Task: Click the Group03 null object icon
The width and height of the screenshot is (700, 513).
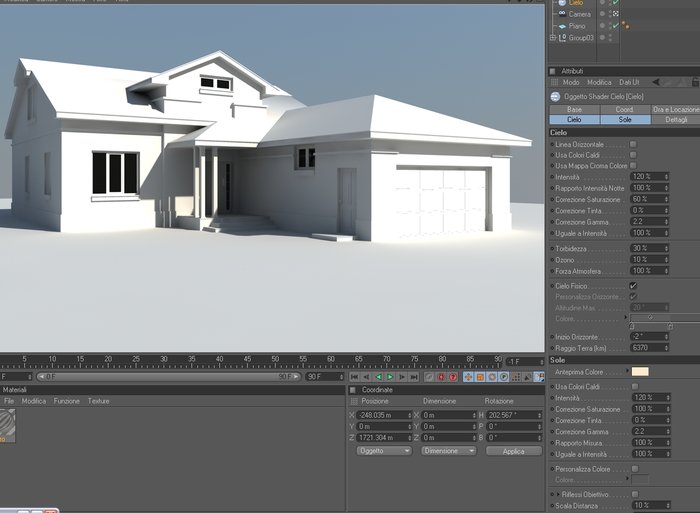Action: (x=562, y=38)
